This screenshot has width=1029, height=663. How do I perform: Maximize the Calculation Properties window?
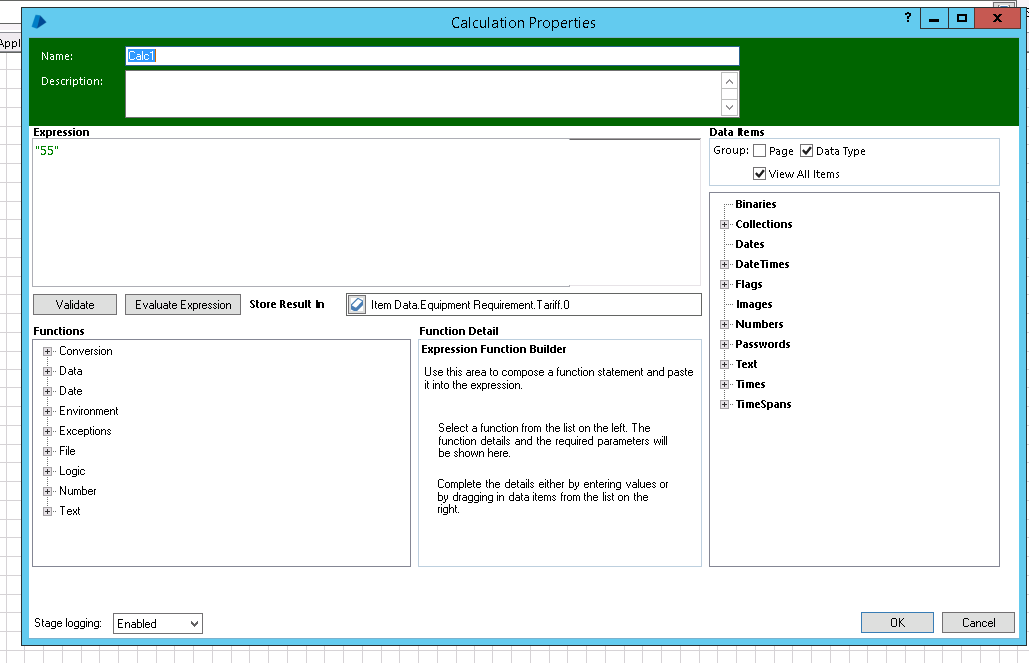[961, 18]
